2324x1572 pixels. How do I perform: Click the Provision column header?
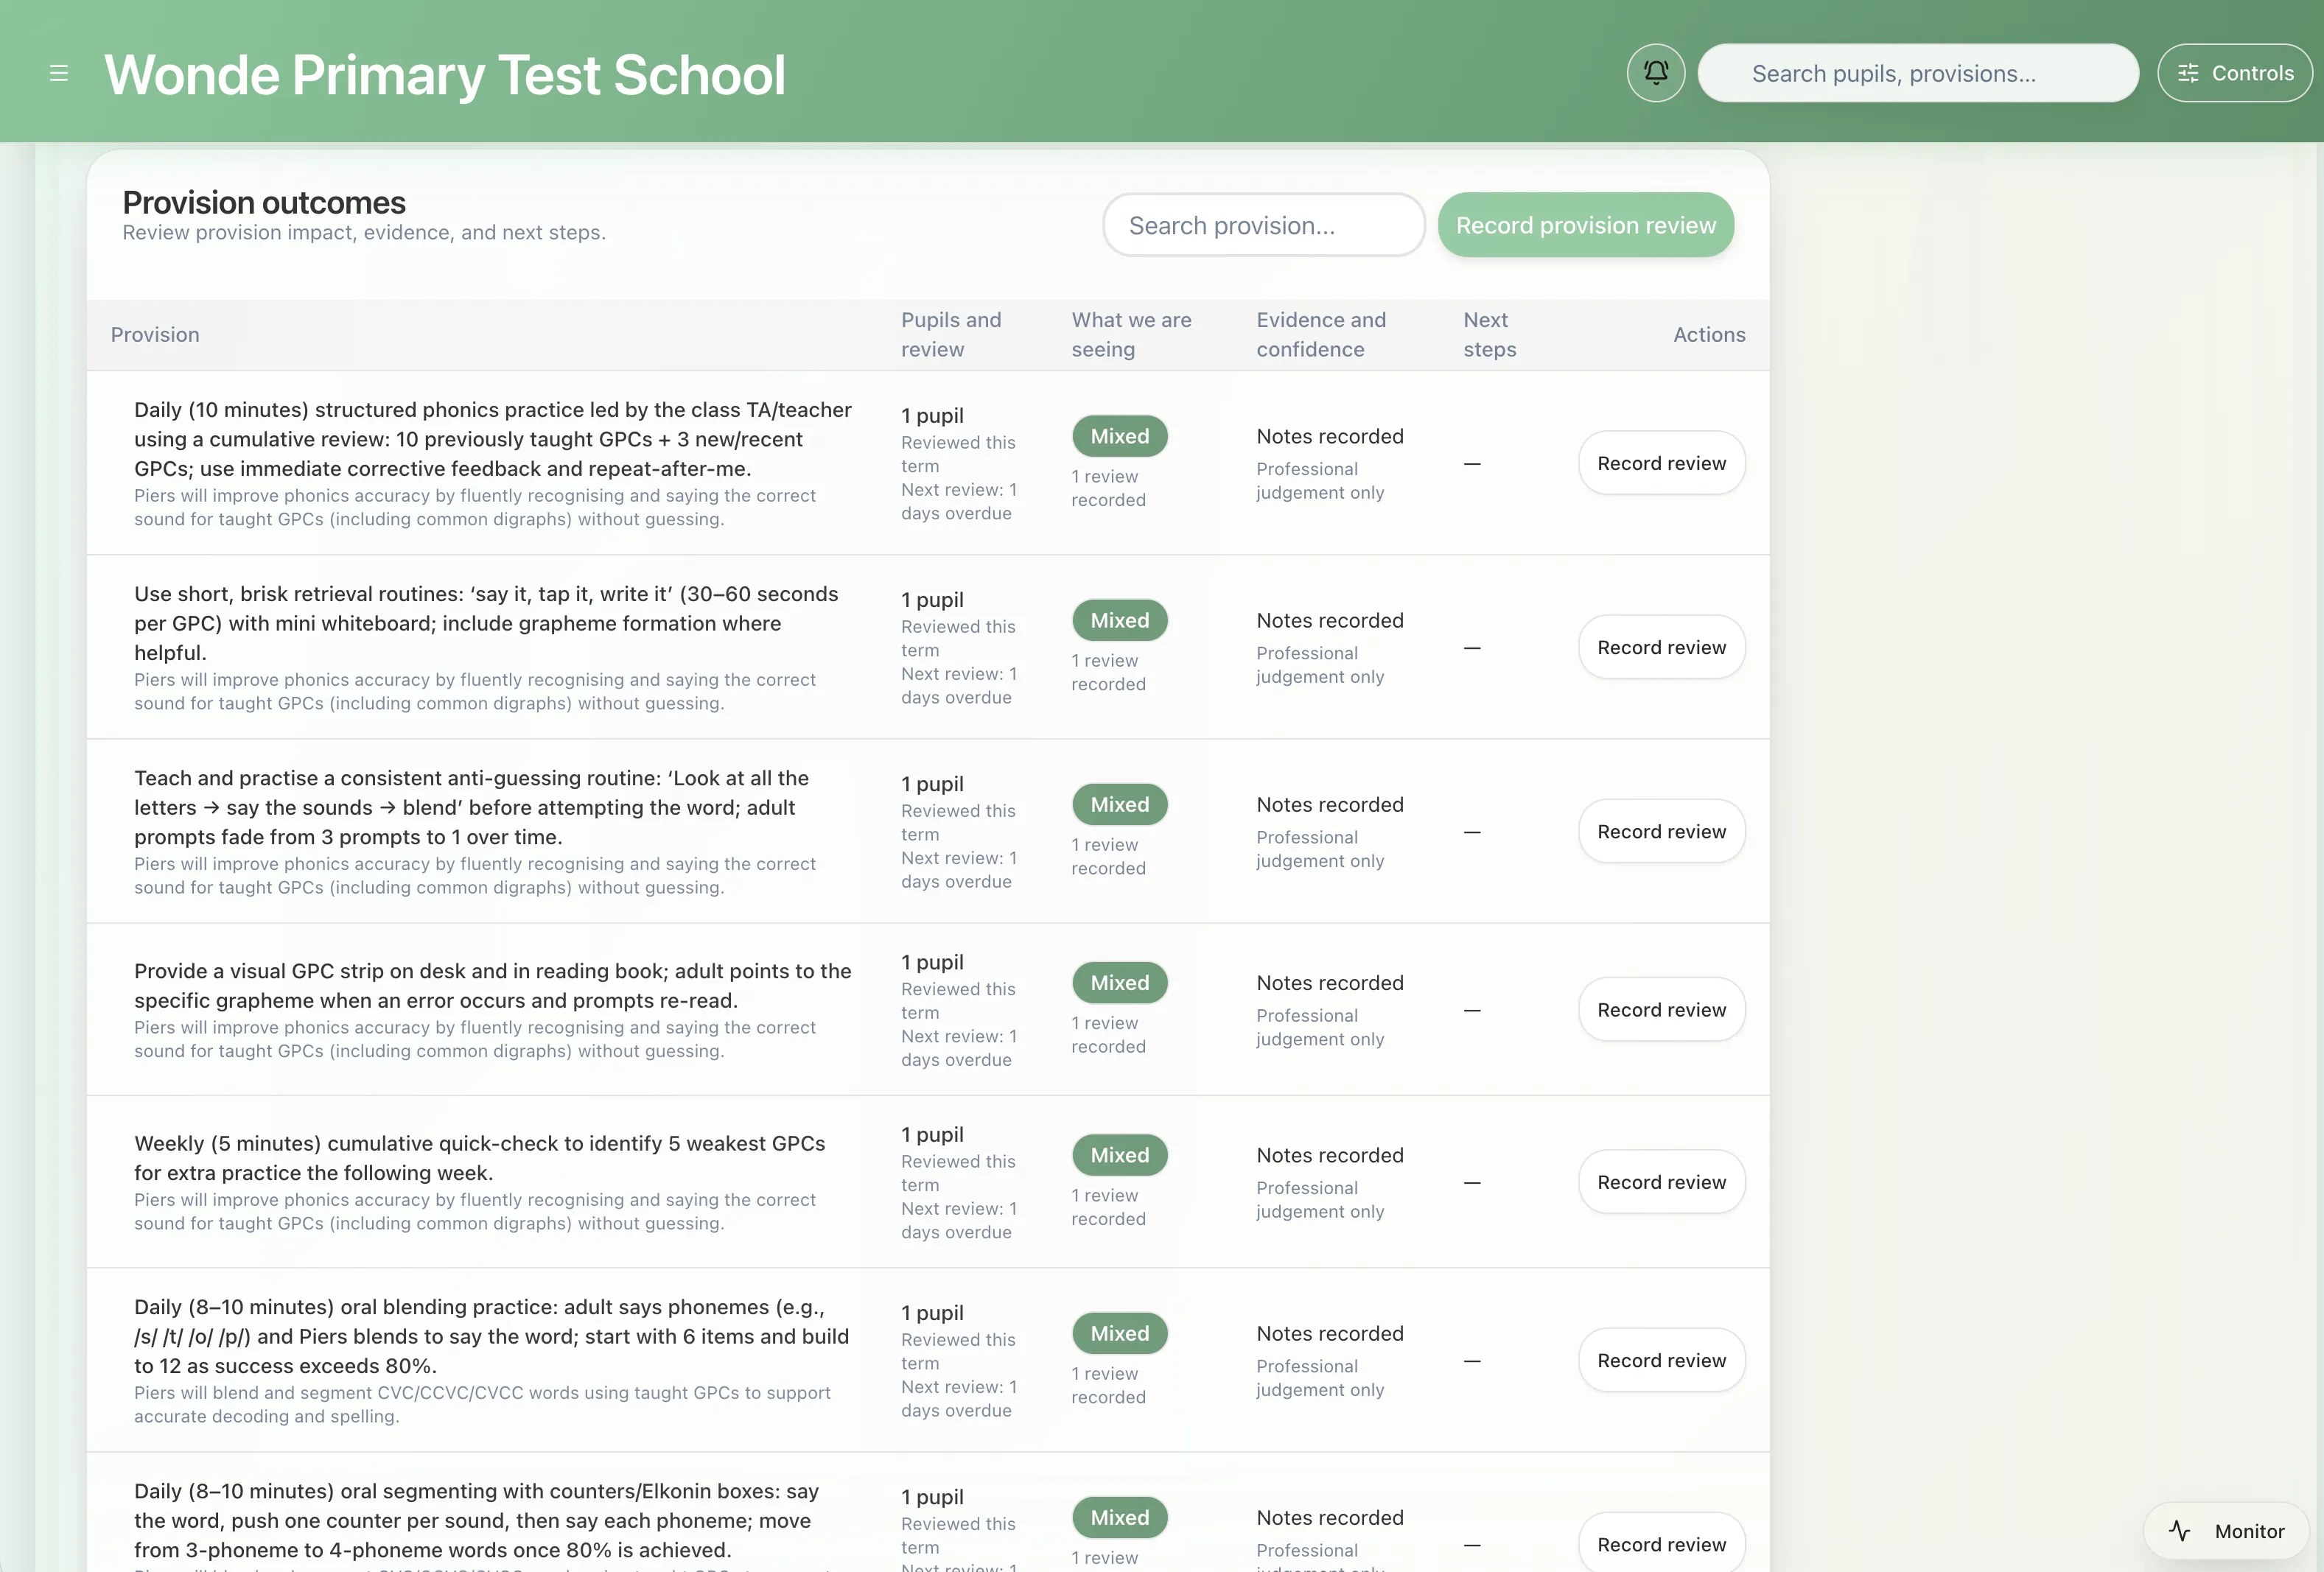155,335
